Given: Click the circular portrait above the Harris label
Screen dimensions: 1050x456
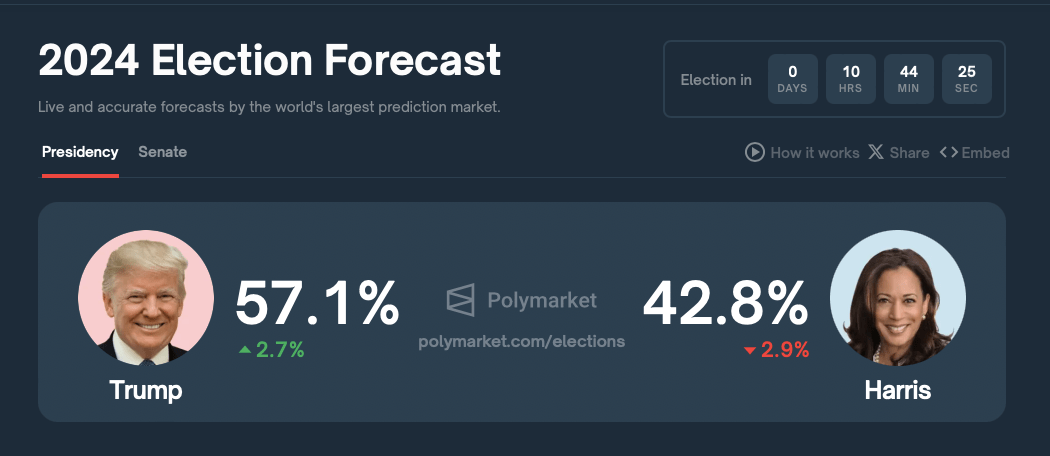Looking at the screenshot, I should click(x=898, y=298).
